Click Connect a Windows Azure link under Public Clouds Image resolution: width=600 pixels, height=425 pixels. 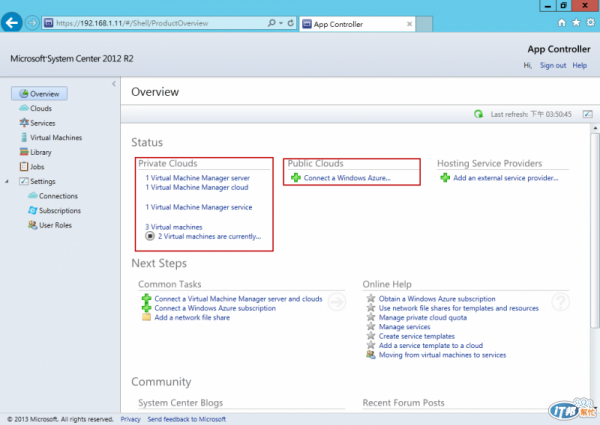(x=347, y=178)
